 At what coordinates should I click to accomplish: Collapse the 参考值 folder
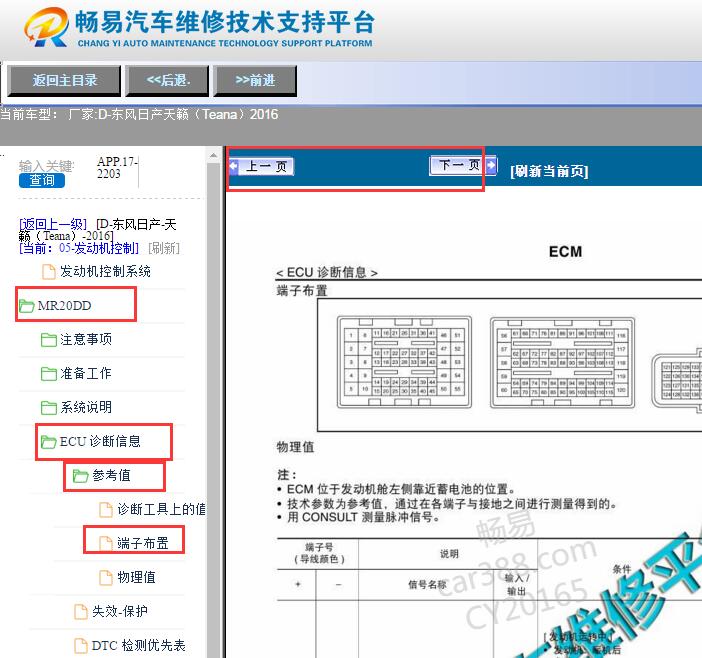point(111,475)
